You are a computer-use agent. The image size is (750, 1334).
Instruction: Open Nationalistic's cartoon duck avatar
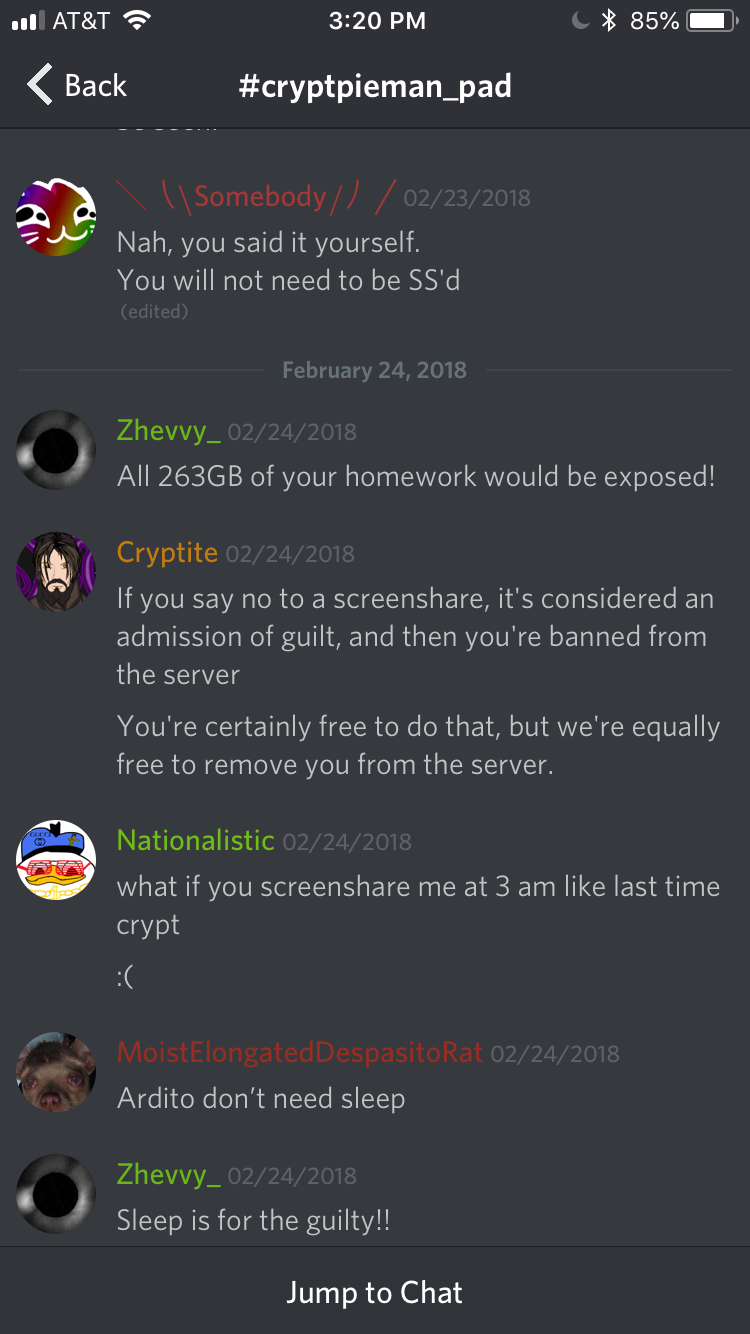tap(56, 861)
